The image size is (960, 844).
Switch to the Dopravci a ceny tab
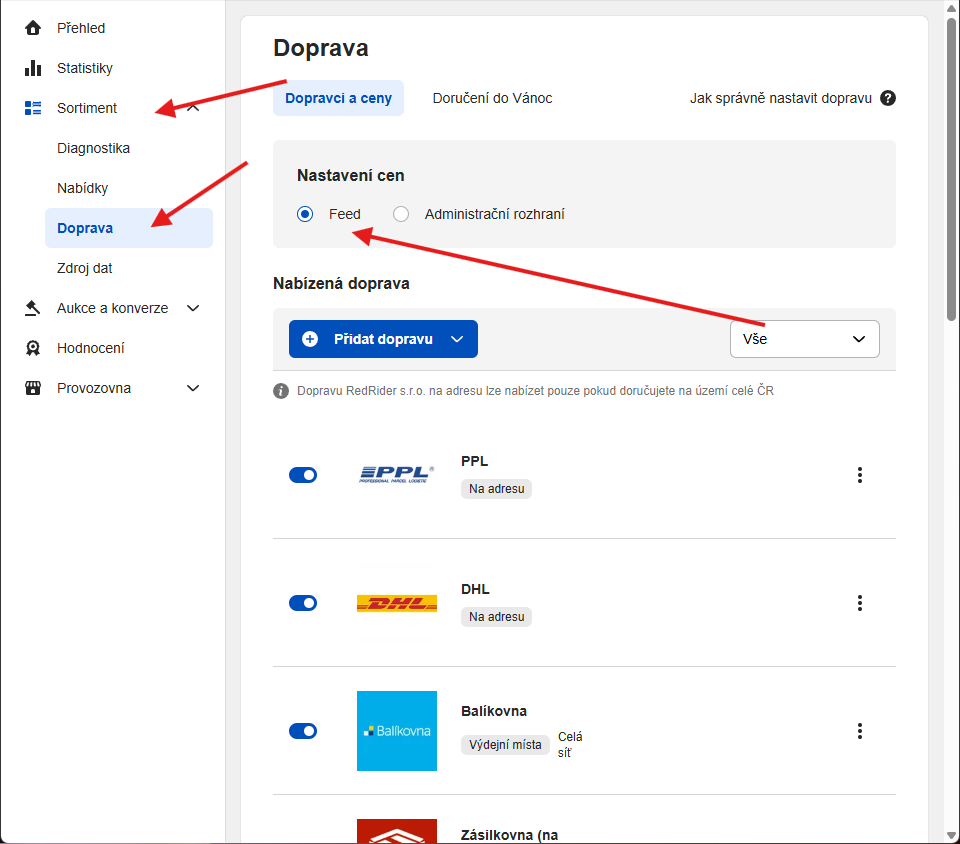[x=339, y=98]
